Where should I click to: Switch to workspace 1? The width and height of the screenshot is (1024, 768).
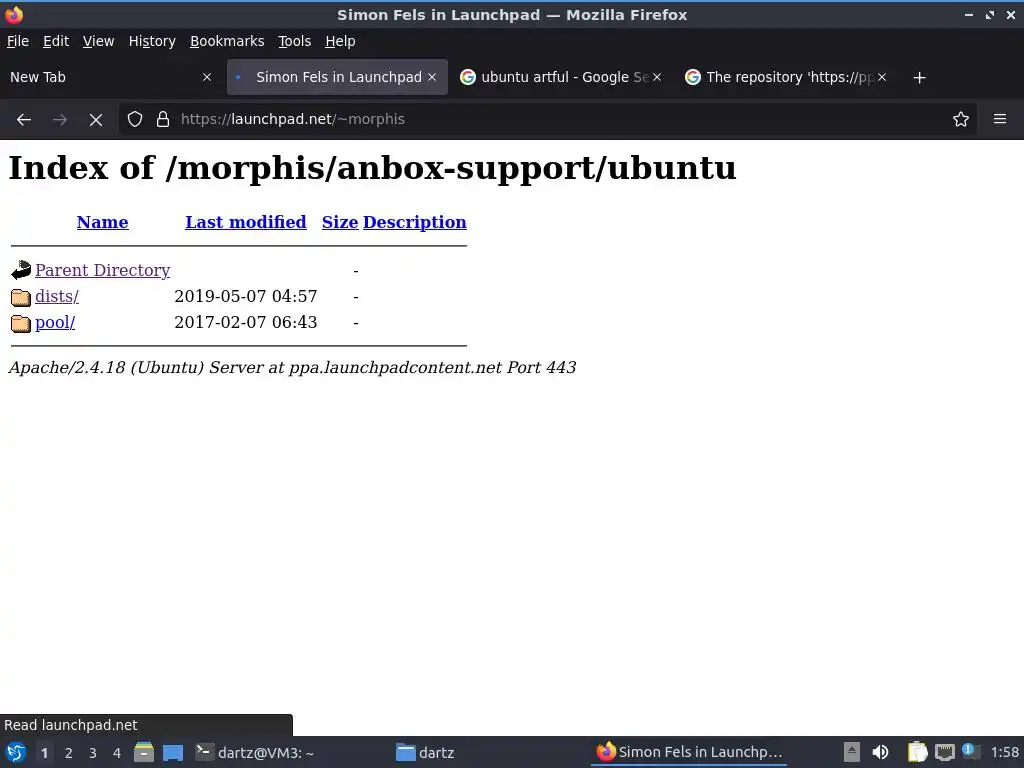pyautogui.click(x=44, y=753)
